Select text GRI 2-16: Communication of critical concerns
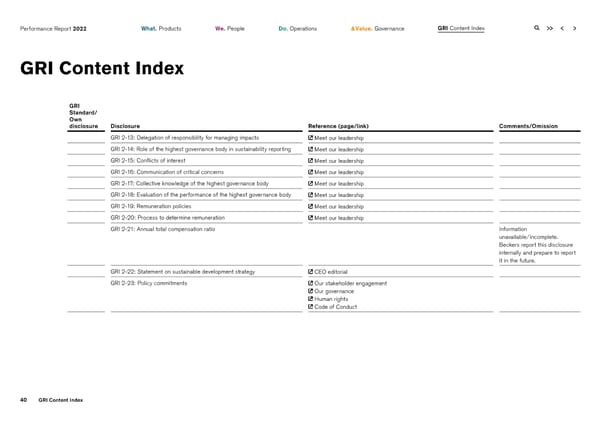This screenshot has height=424, width=600. tap(167, 172)
